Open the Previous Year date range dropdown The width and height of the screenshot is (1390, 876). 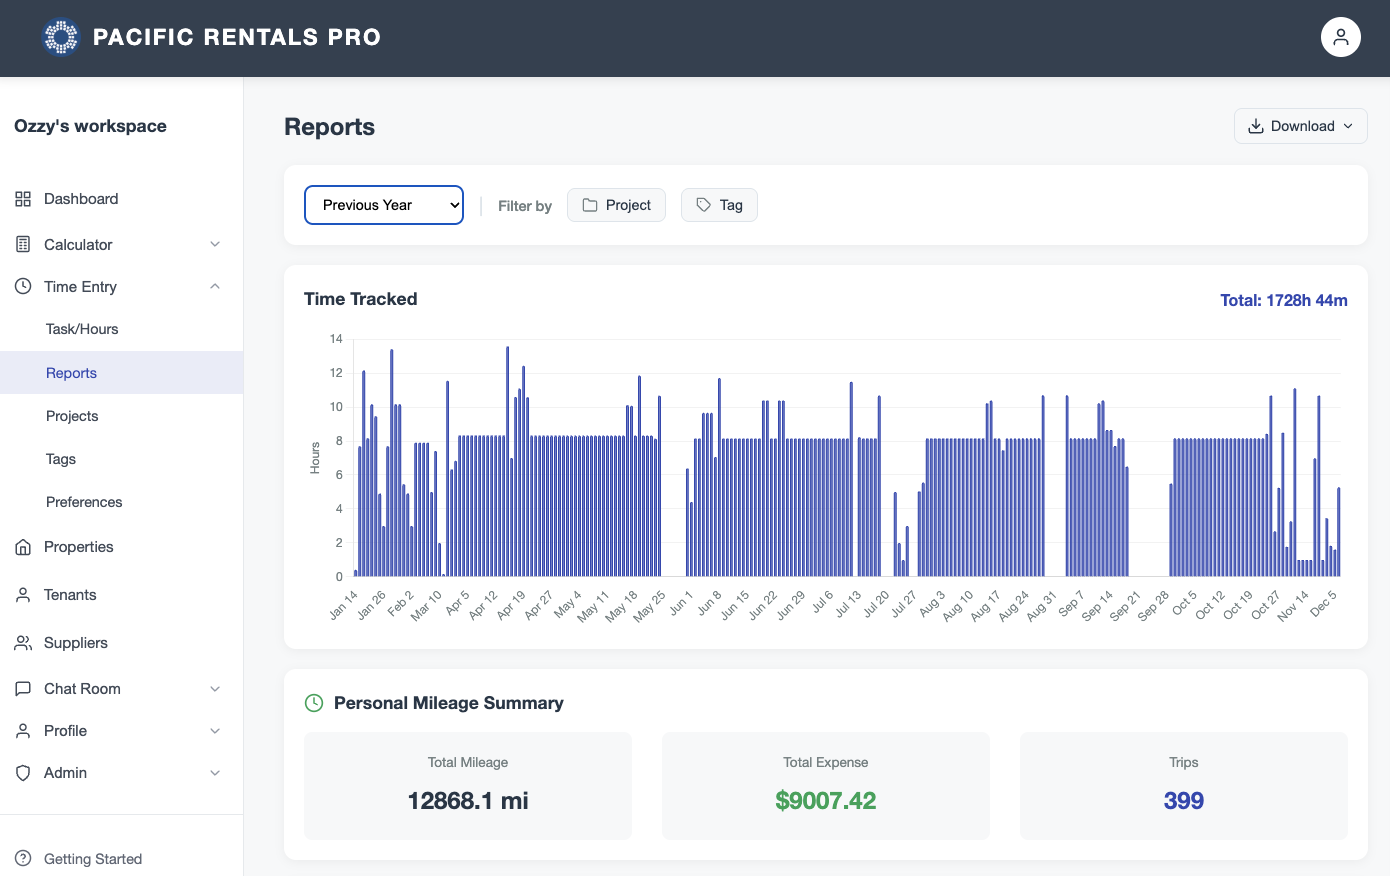click(x=384, y=205)
